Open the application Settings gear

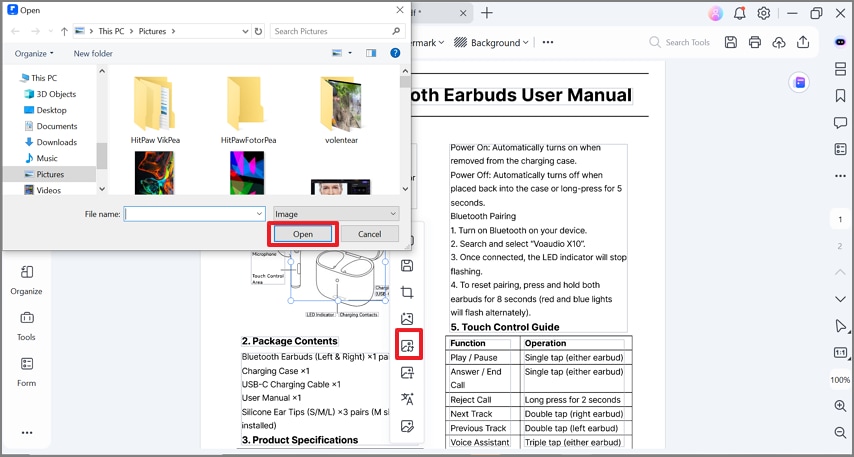(x=764, y=13)
